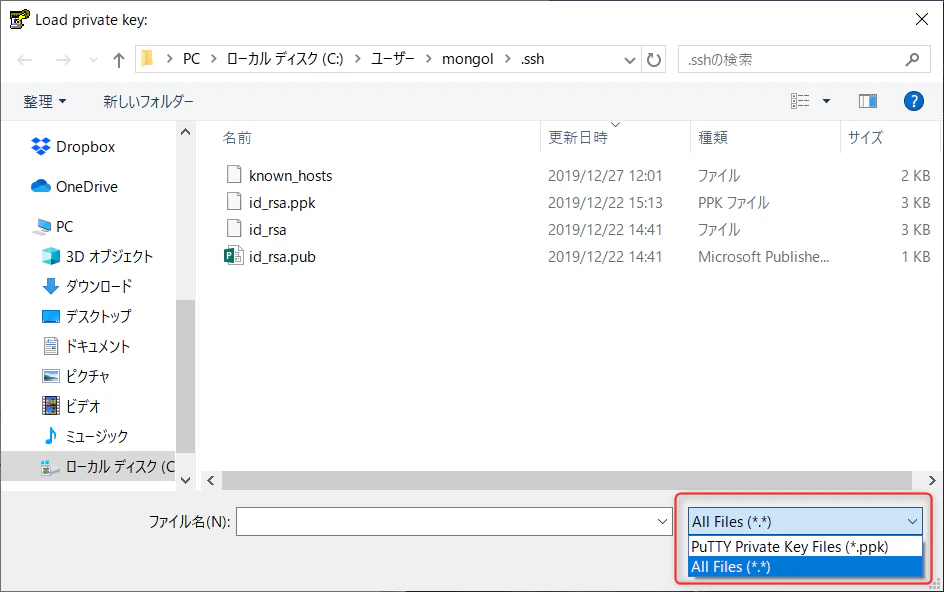Expand the ファイル名 history dropdown arrow
The image size is (944, 592).
[662, 522]
